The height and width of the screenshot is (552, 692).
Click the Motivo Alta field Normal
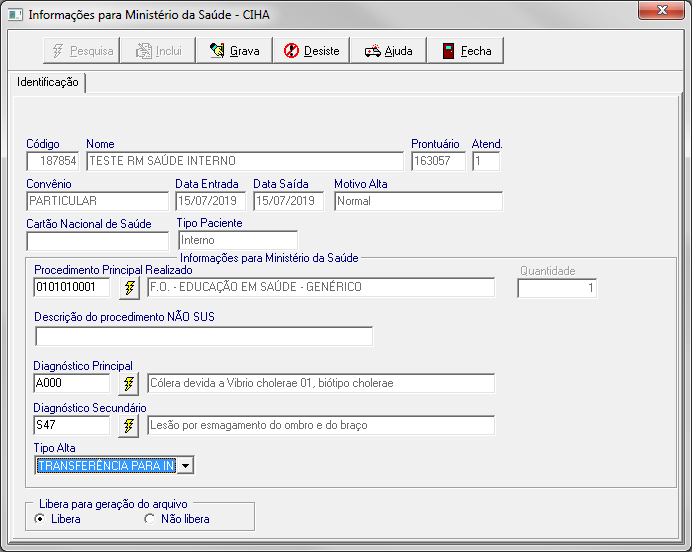[418, 201]
